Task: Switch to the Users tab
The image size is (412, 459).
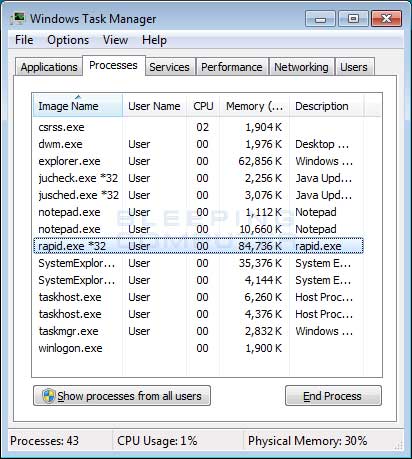Action: pyautogui.click(x=354, y=67)
